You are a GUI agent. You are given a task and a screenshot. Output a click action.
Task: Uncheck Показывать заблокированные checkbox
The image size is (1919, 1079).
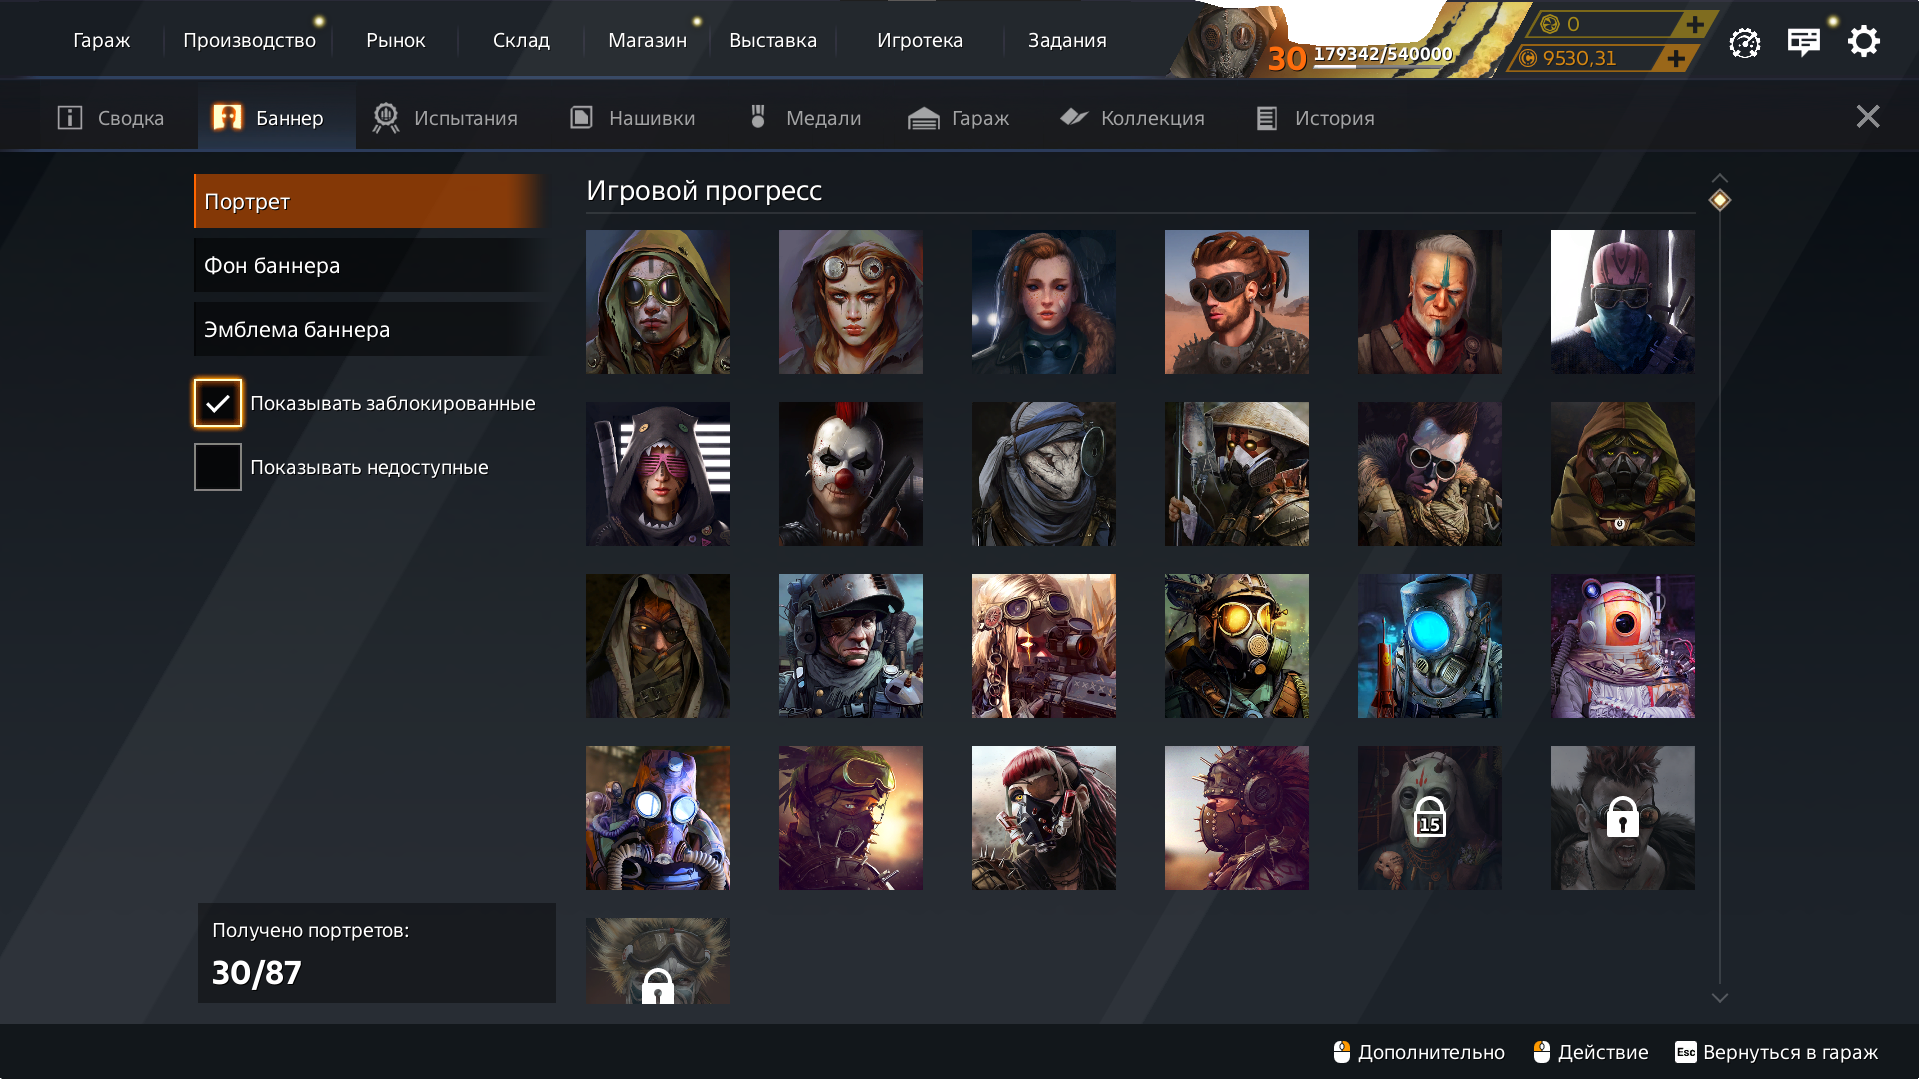[218, 403]
